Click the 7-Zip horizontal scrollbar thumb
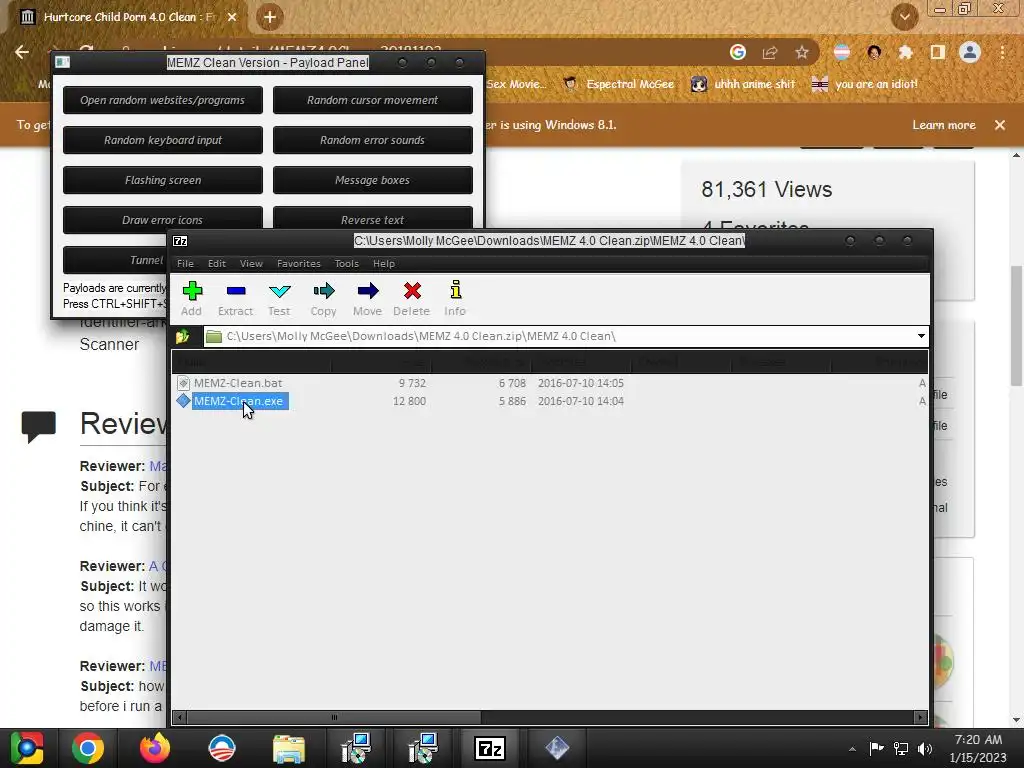 click(334, 717)
